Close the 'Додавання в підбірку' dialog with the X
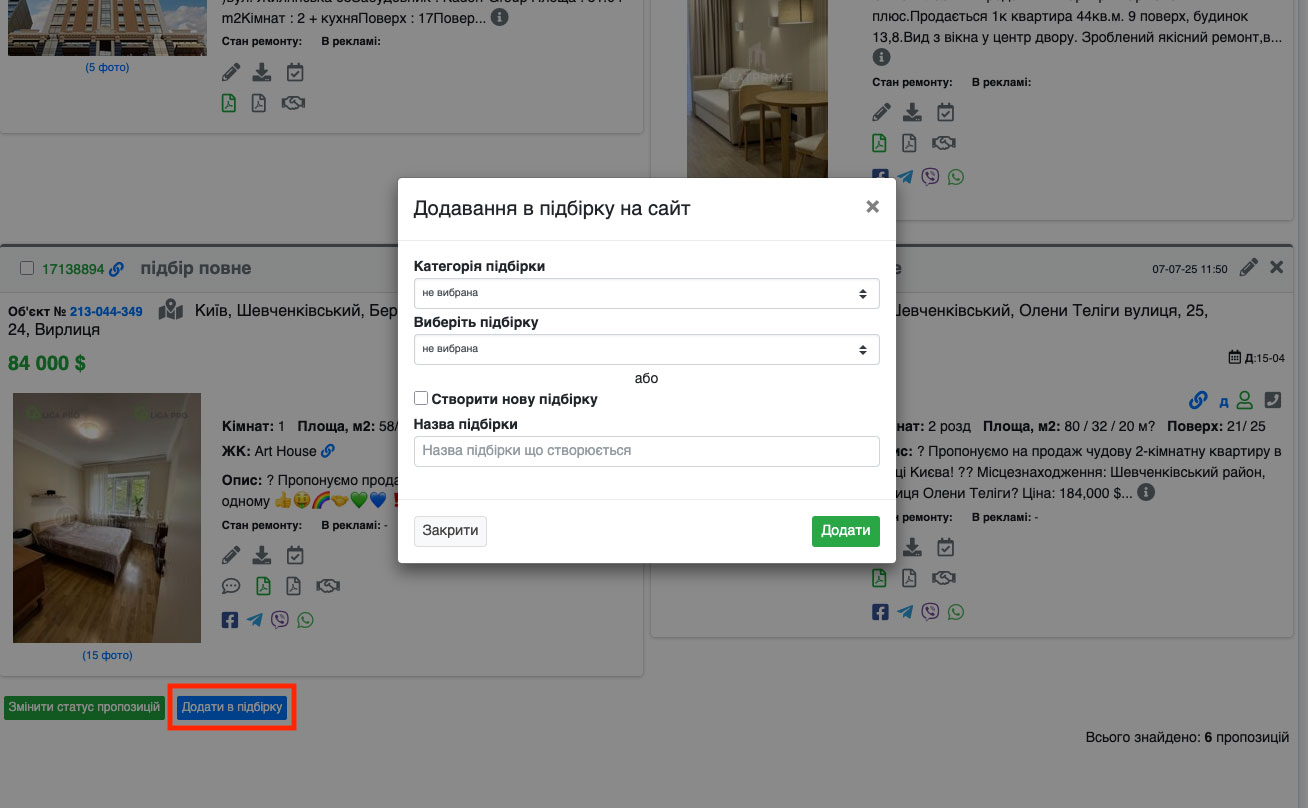This screenshot has height=808, width=1308. coord(872,207)
